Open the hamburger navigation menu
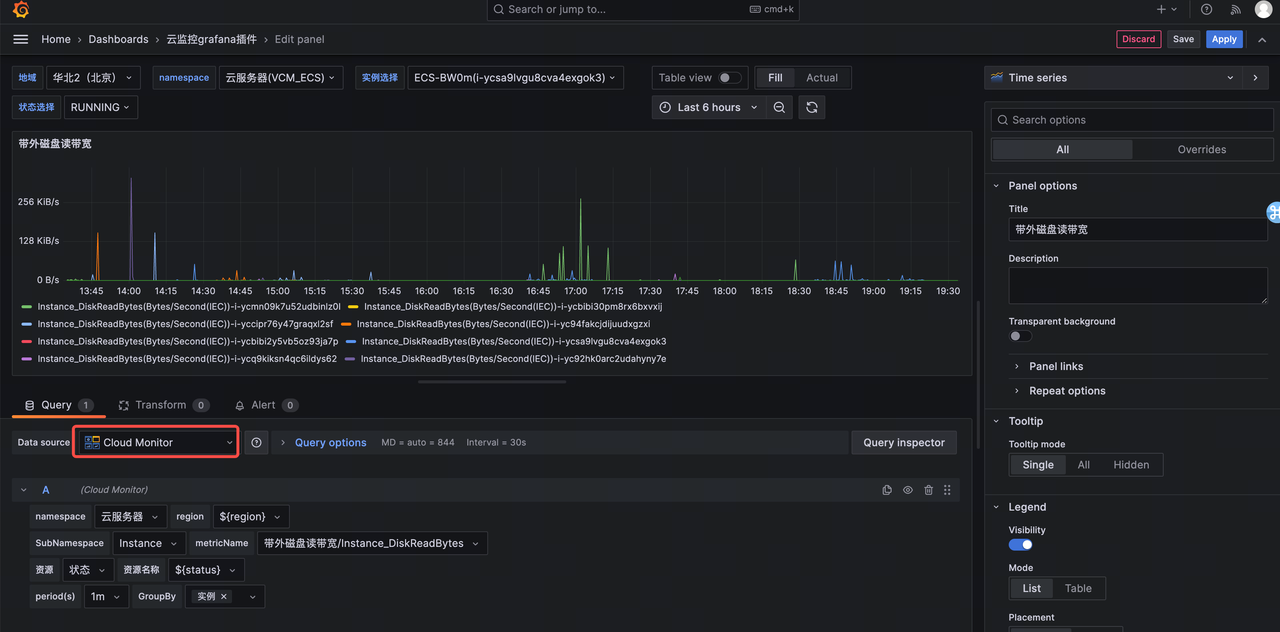This screenshot has width=1280, height=632. [20, 39]
